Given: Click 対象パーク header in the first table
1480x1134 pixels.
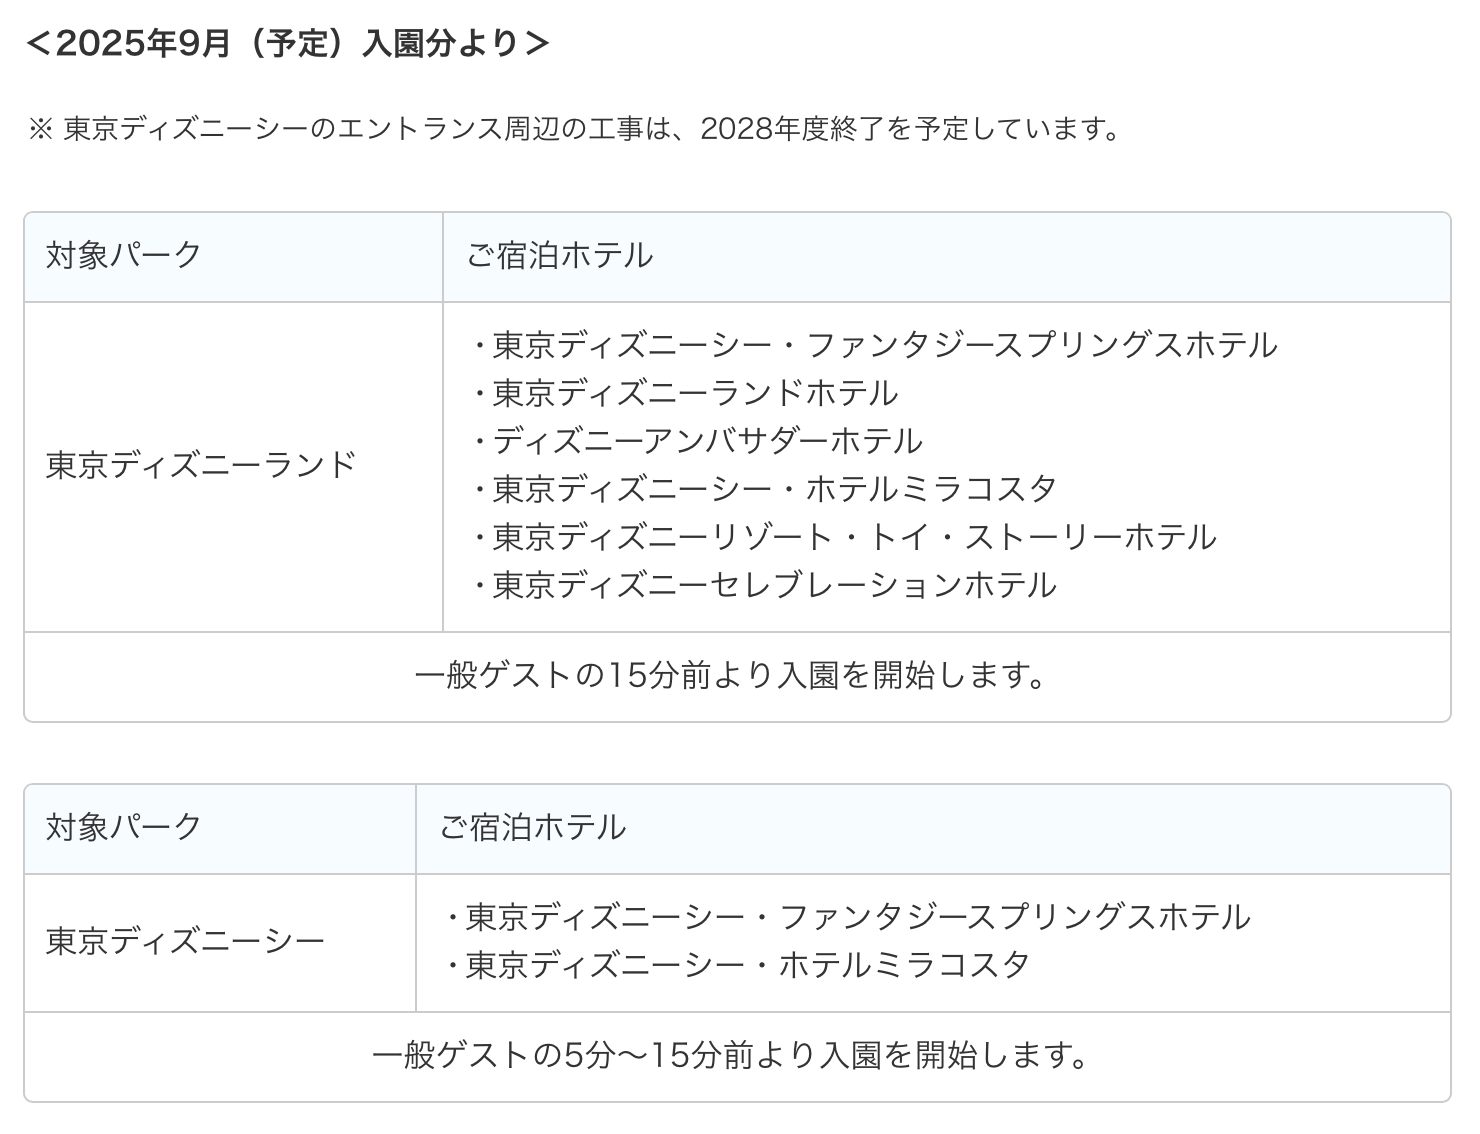Looking at the screenshot, I should click(x=124, y=255).
